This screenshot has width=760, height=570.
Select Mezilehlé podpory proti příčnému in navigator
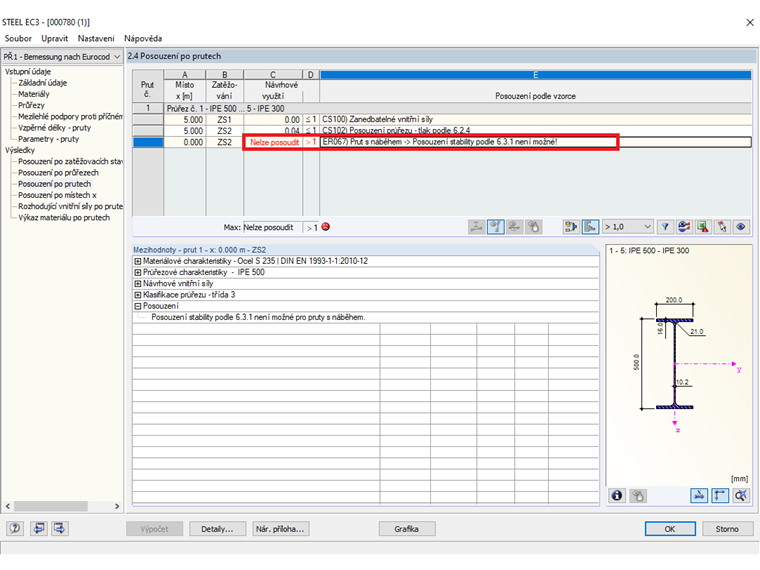click(70, 116)
